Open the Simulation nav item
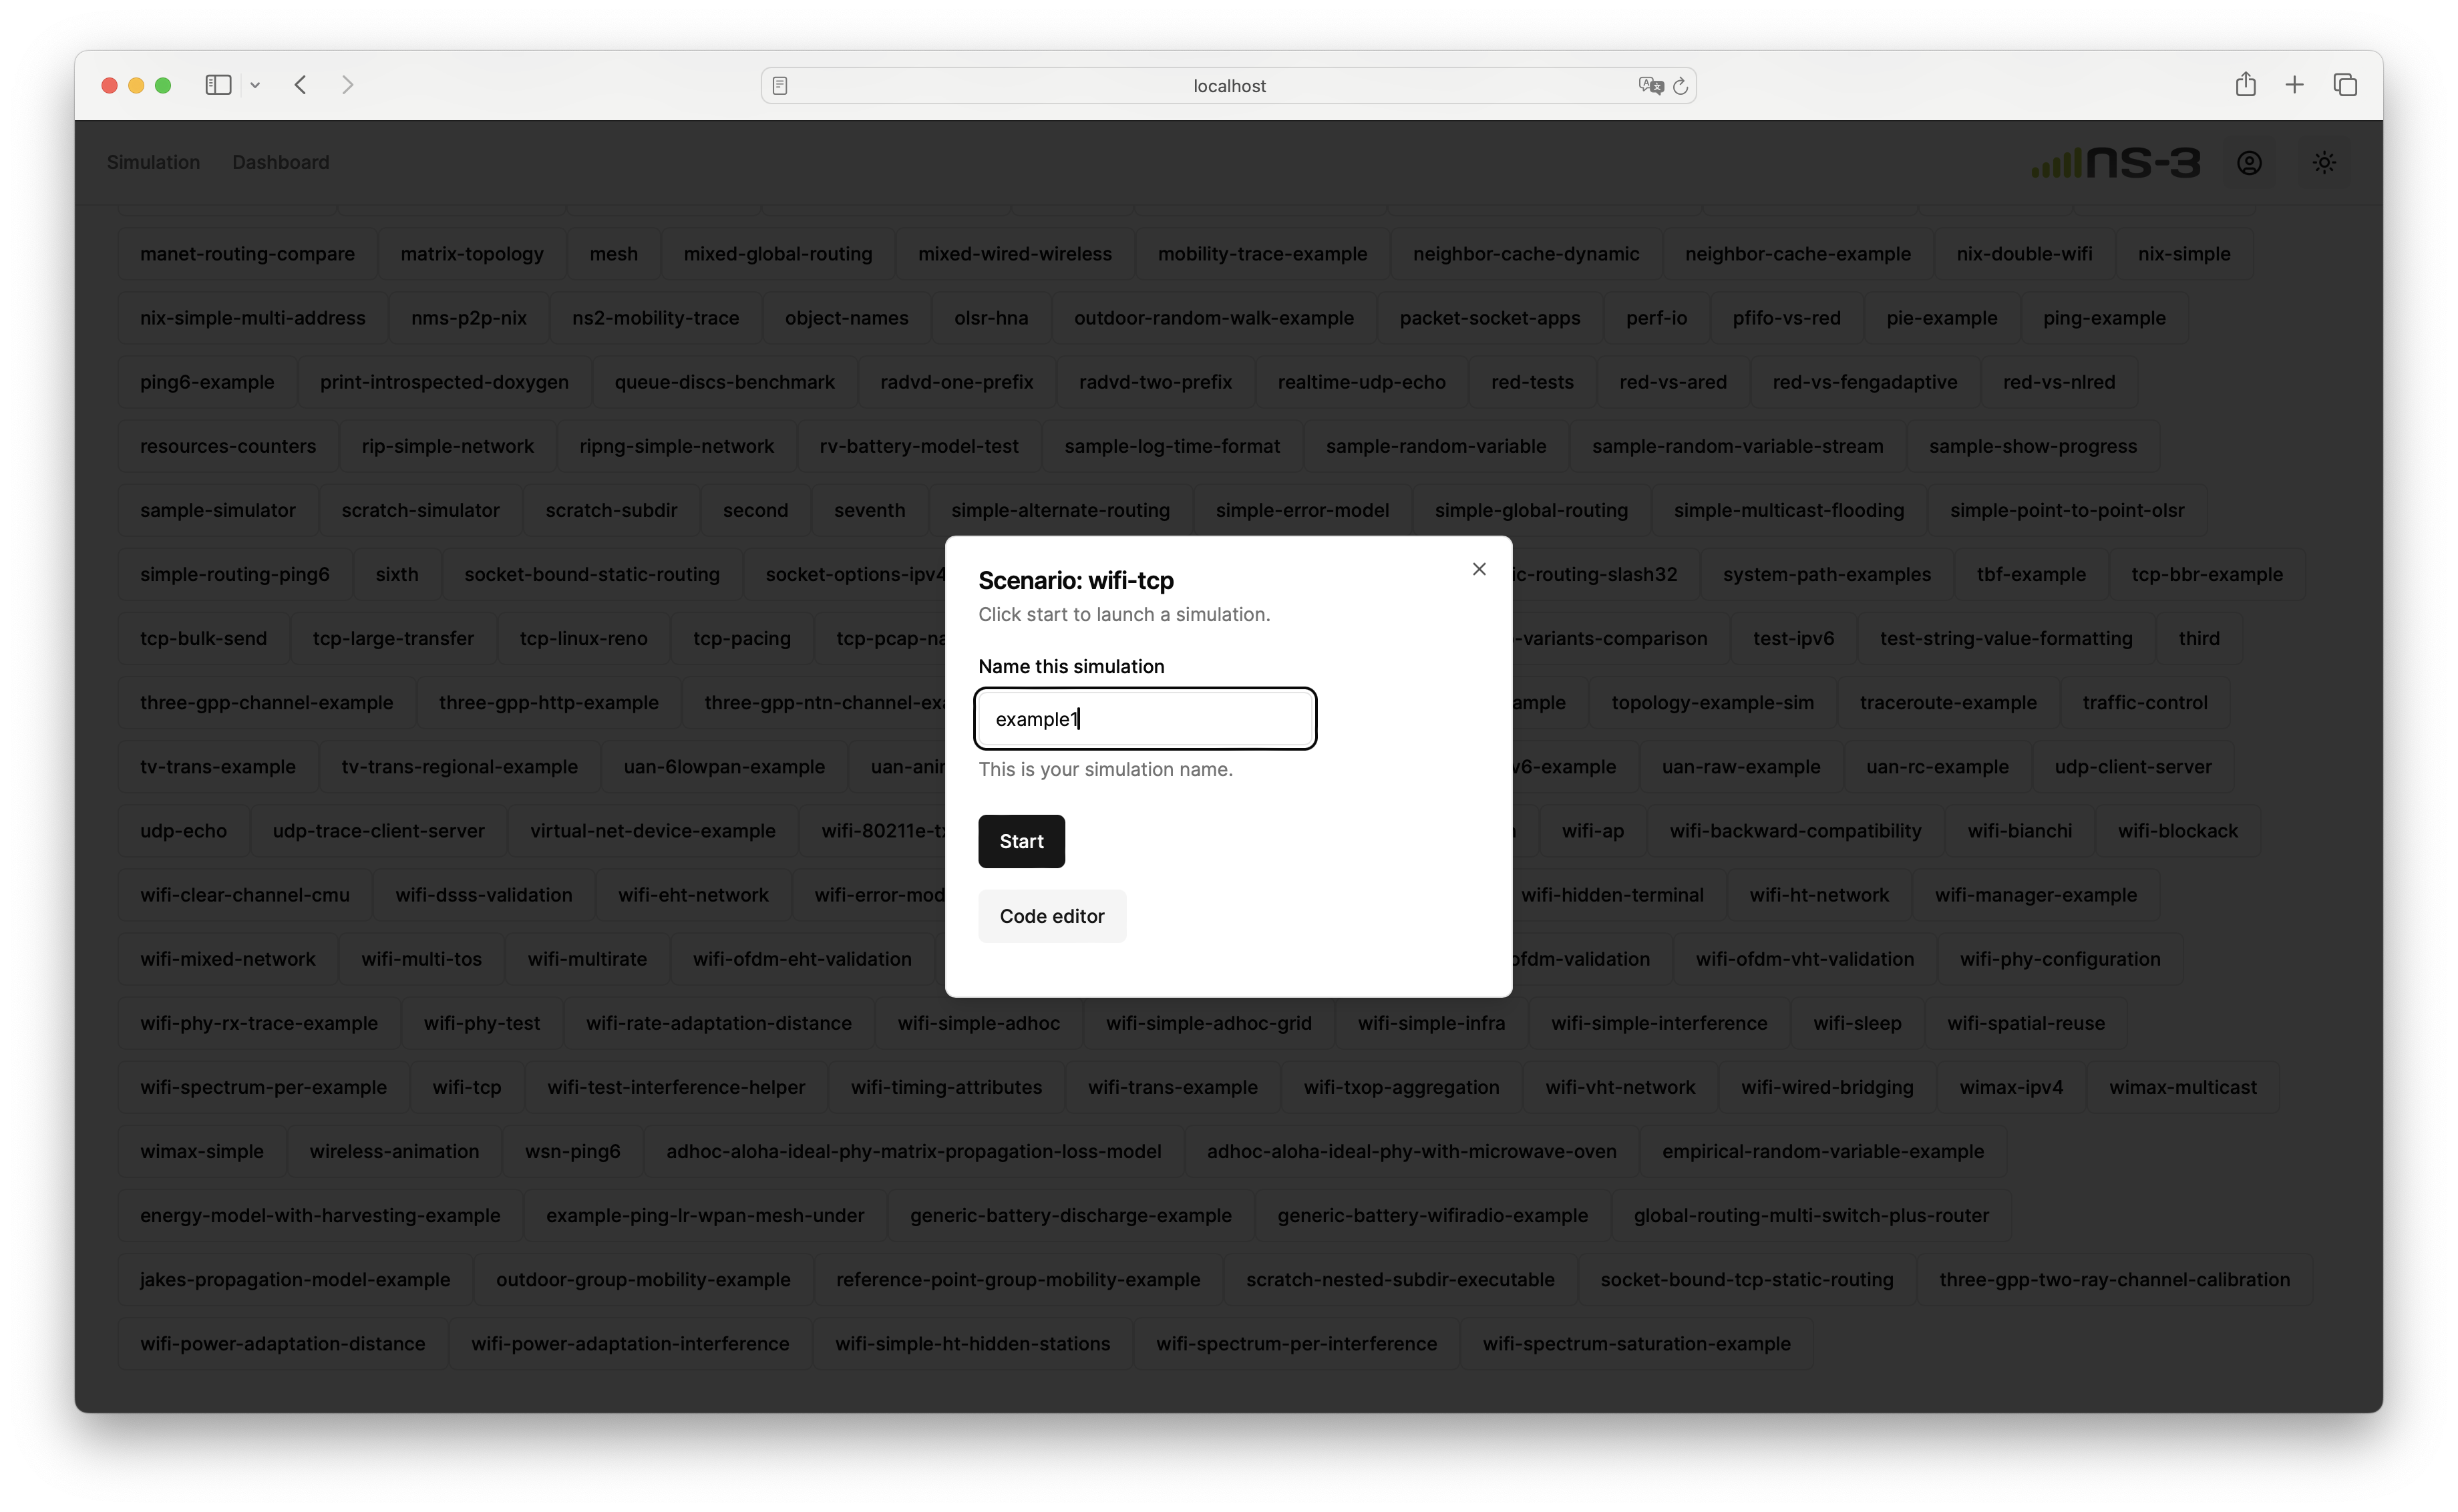This screenshot has height=1512, width=2458. [x=153, y=162]
